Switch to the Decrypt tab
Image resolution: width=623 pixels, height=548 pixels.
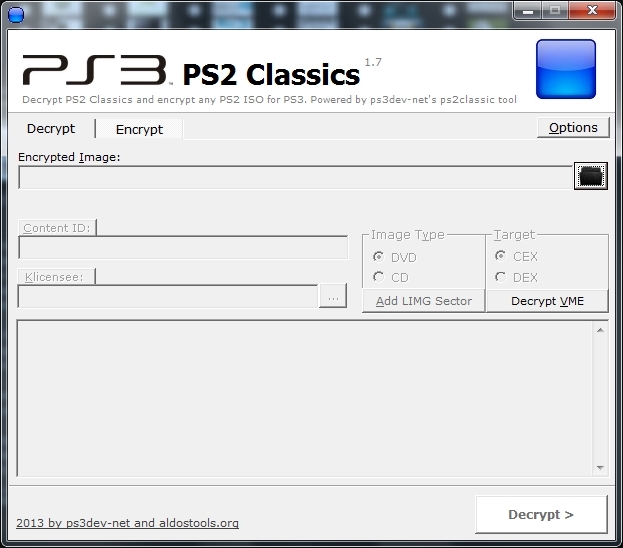point(51,128)
